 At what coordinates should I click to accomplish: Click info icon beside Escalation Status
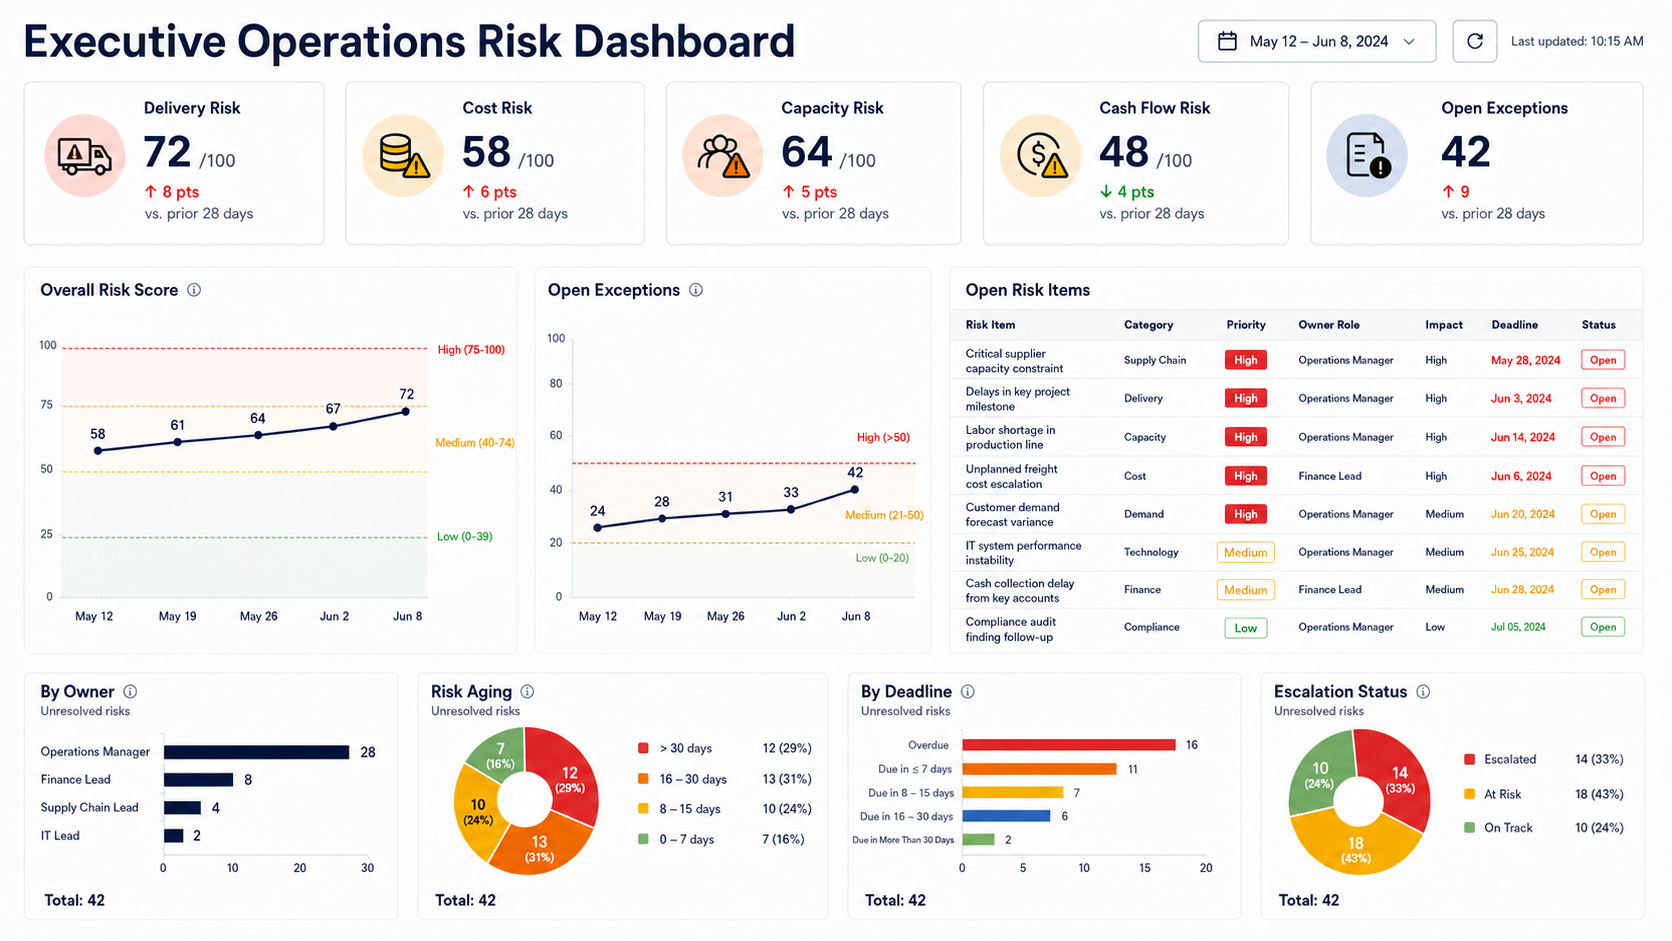click(x=1423, y=691)
